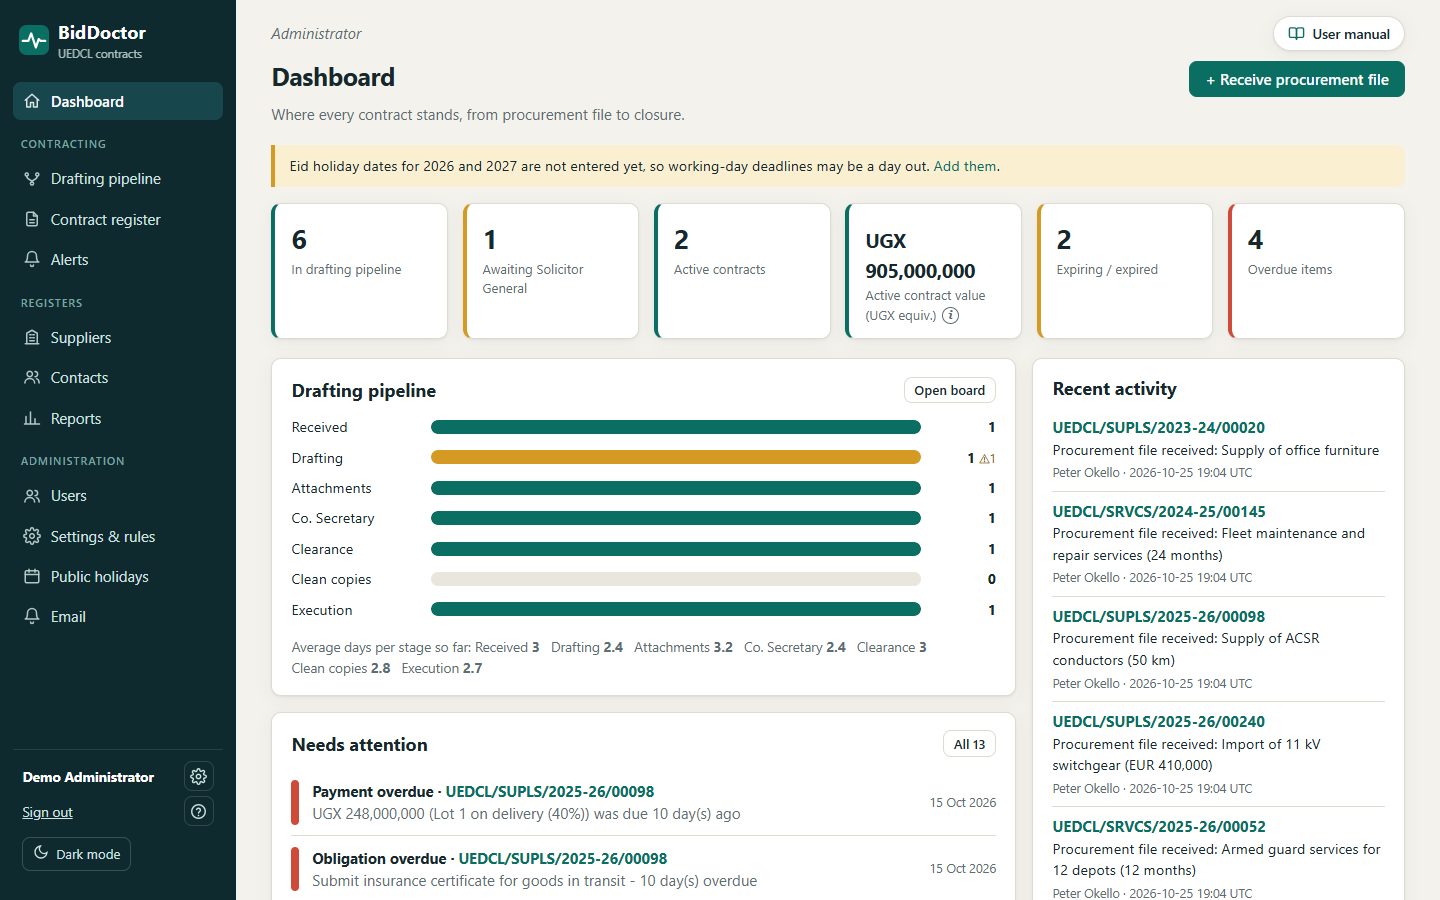Click the Add them link in holiday banner
1440x900 pixels.
tap(965, 166)
